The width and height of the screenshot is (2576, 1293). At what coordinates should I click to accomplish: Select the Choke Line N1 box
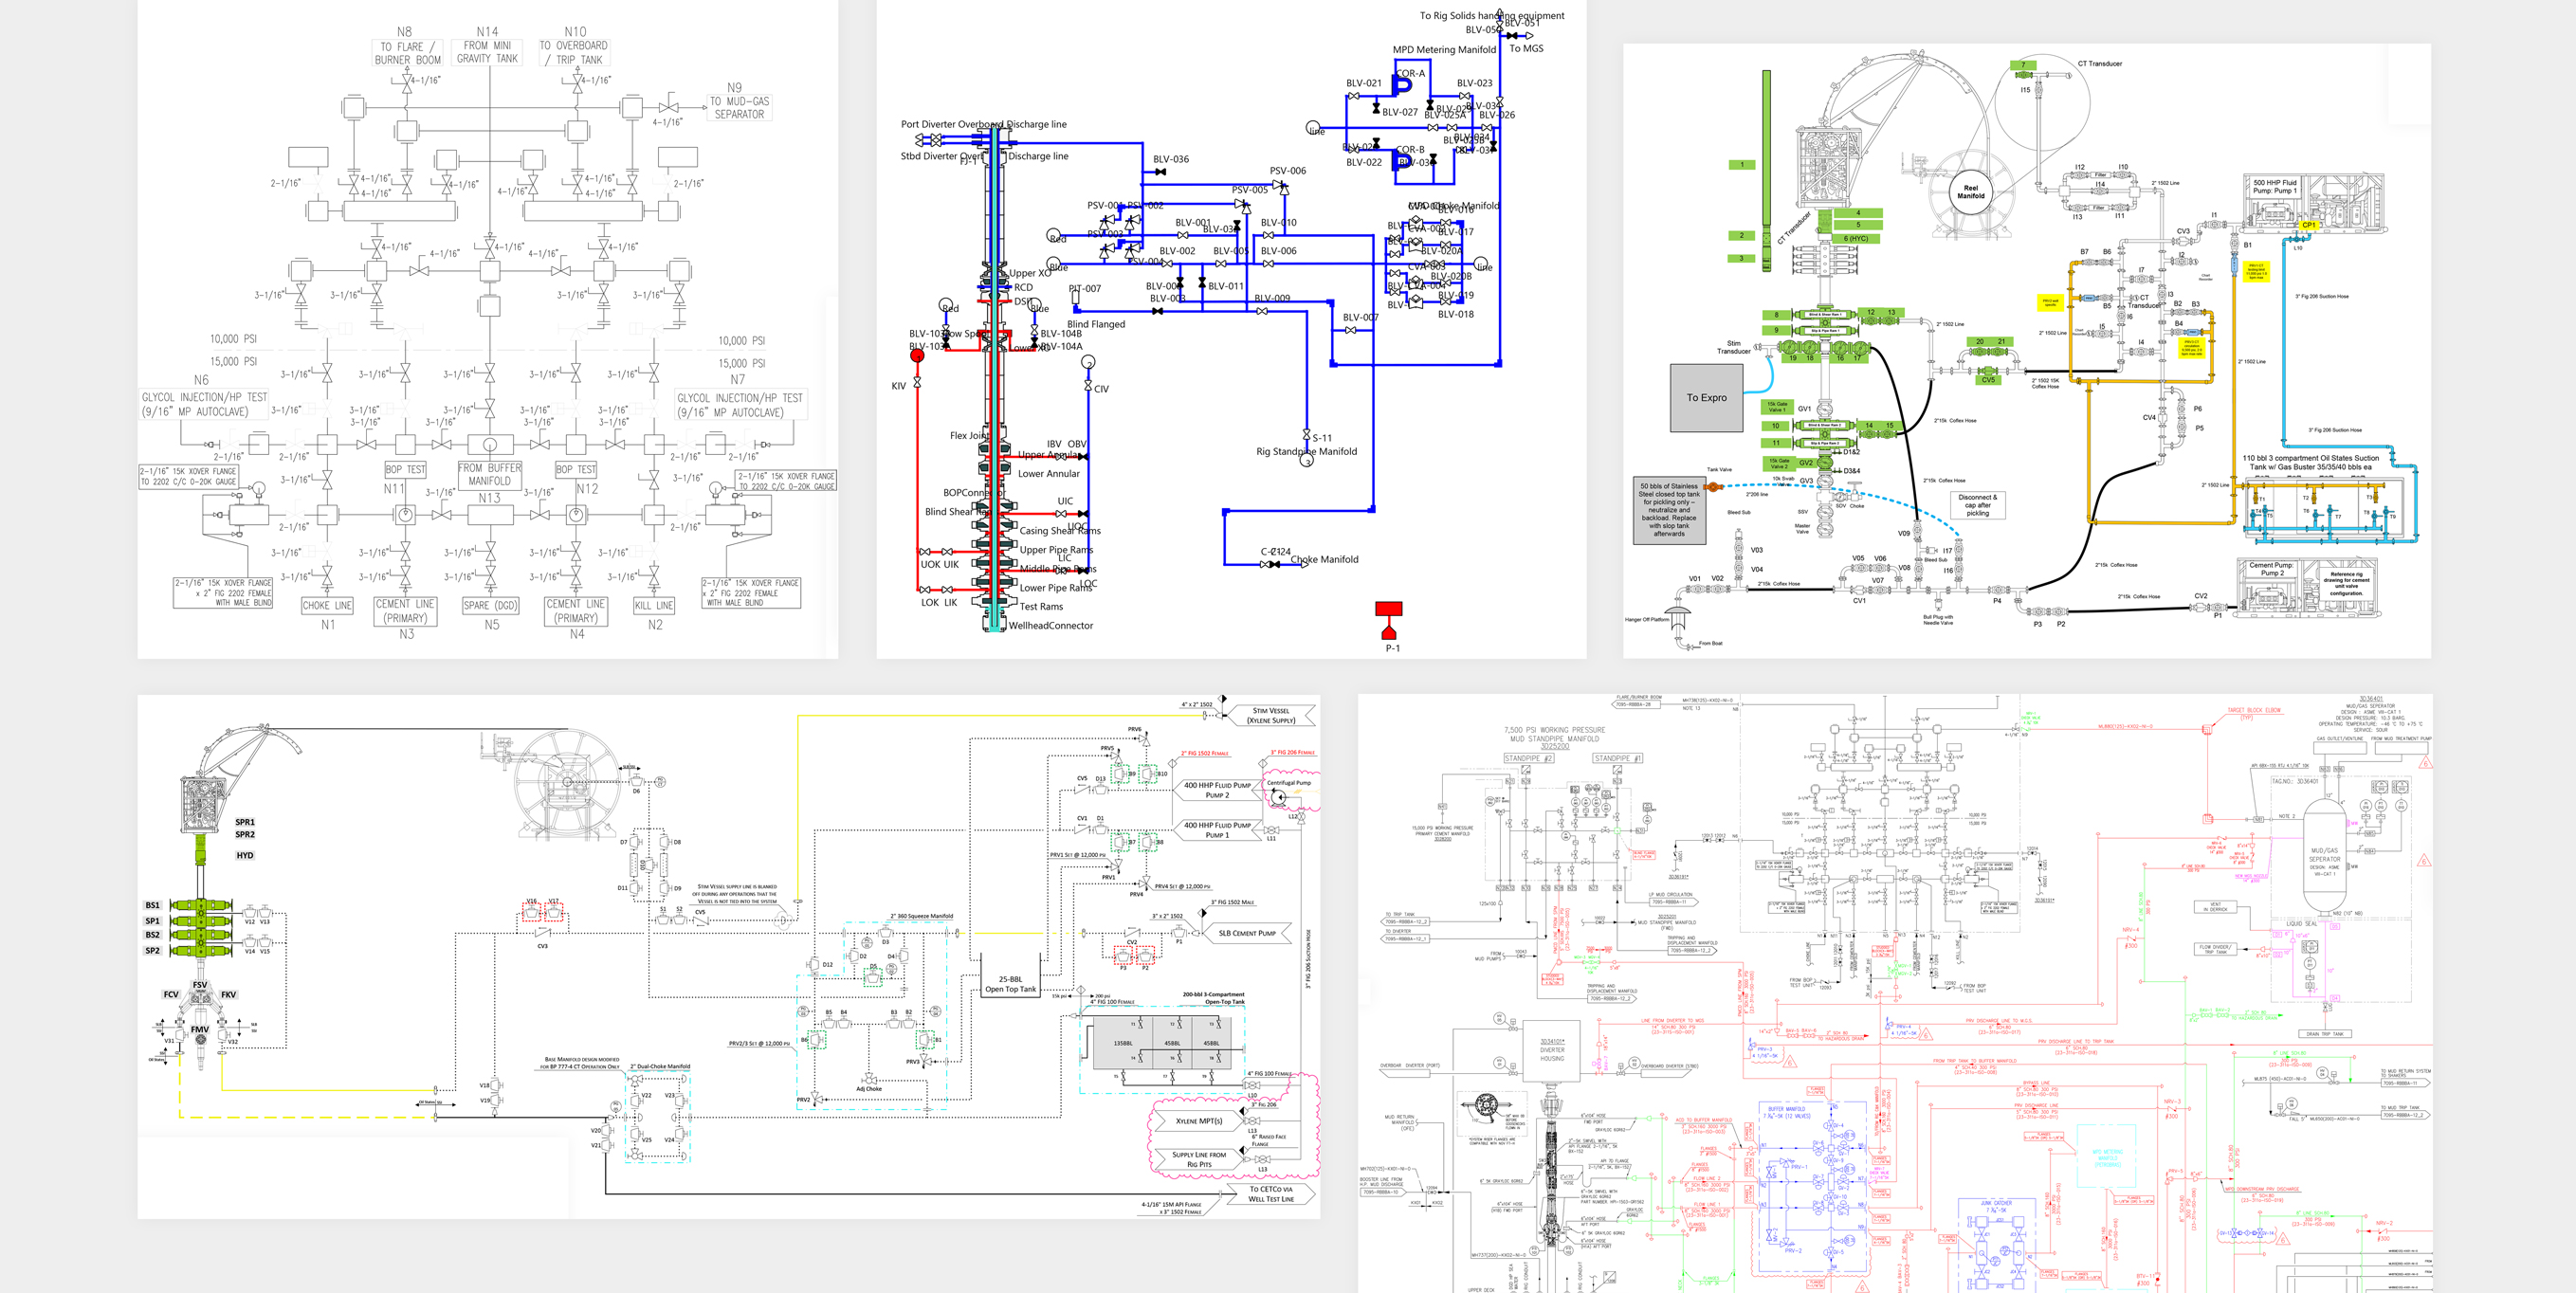click(327, 606)
